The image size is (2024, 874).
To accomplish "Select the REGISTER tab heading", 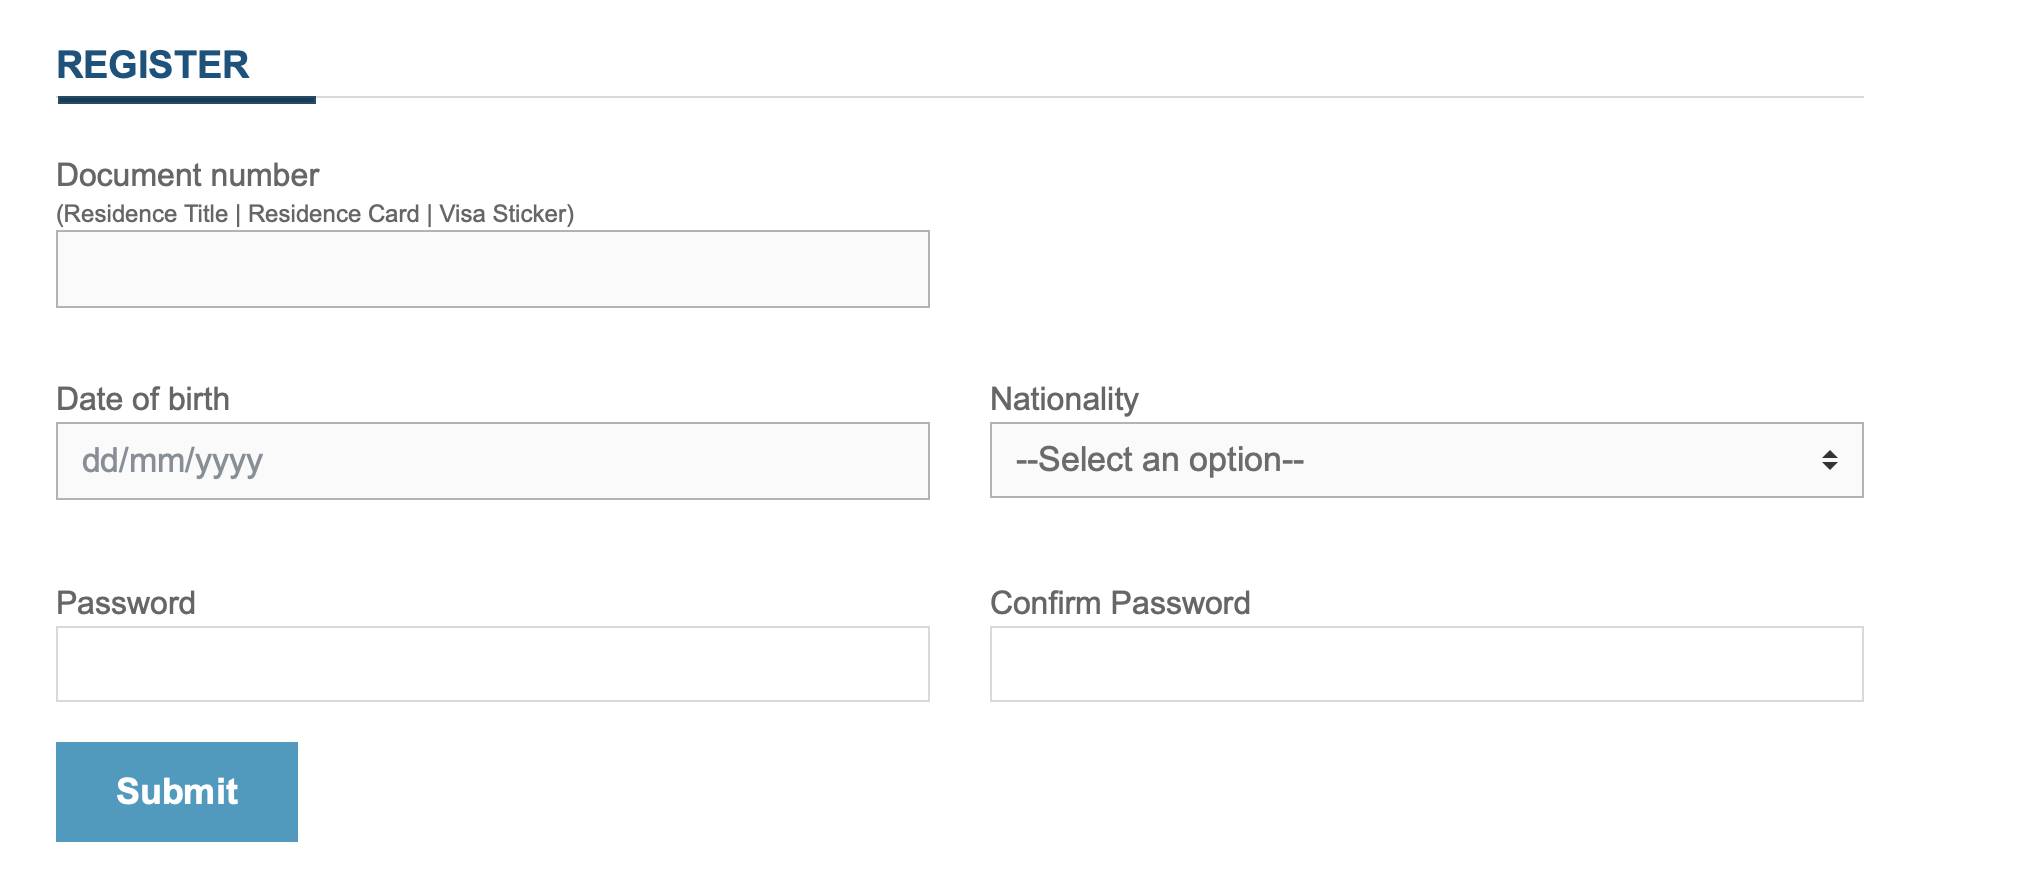I will [x=153, y=65].
